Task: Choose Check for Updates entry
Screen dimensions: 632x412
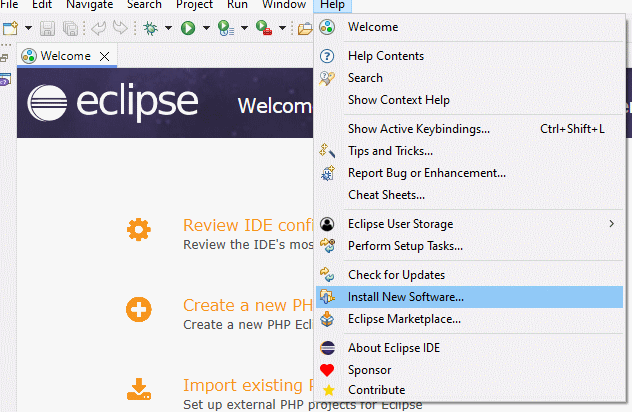Action: point(470,275)
